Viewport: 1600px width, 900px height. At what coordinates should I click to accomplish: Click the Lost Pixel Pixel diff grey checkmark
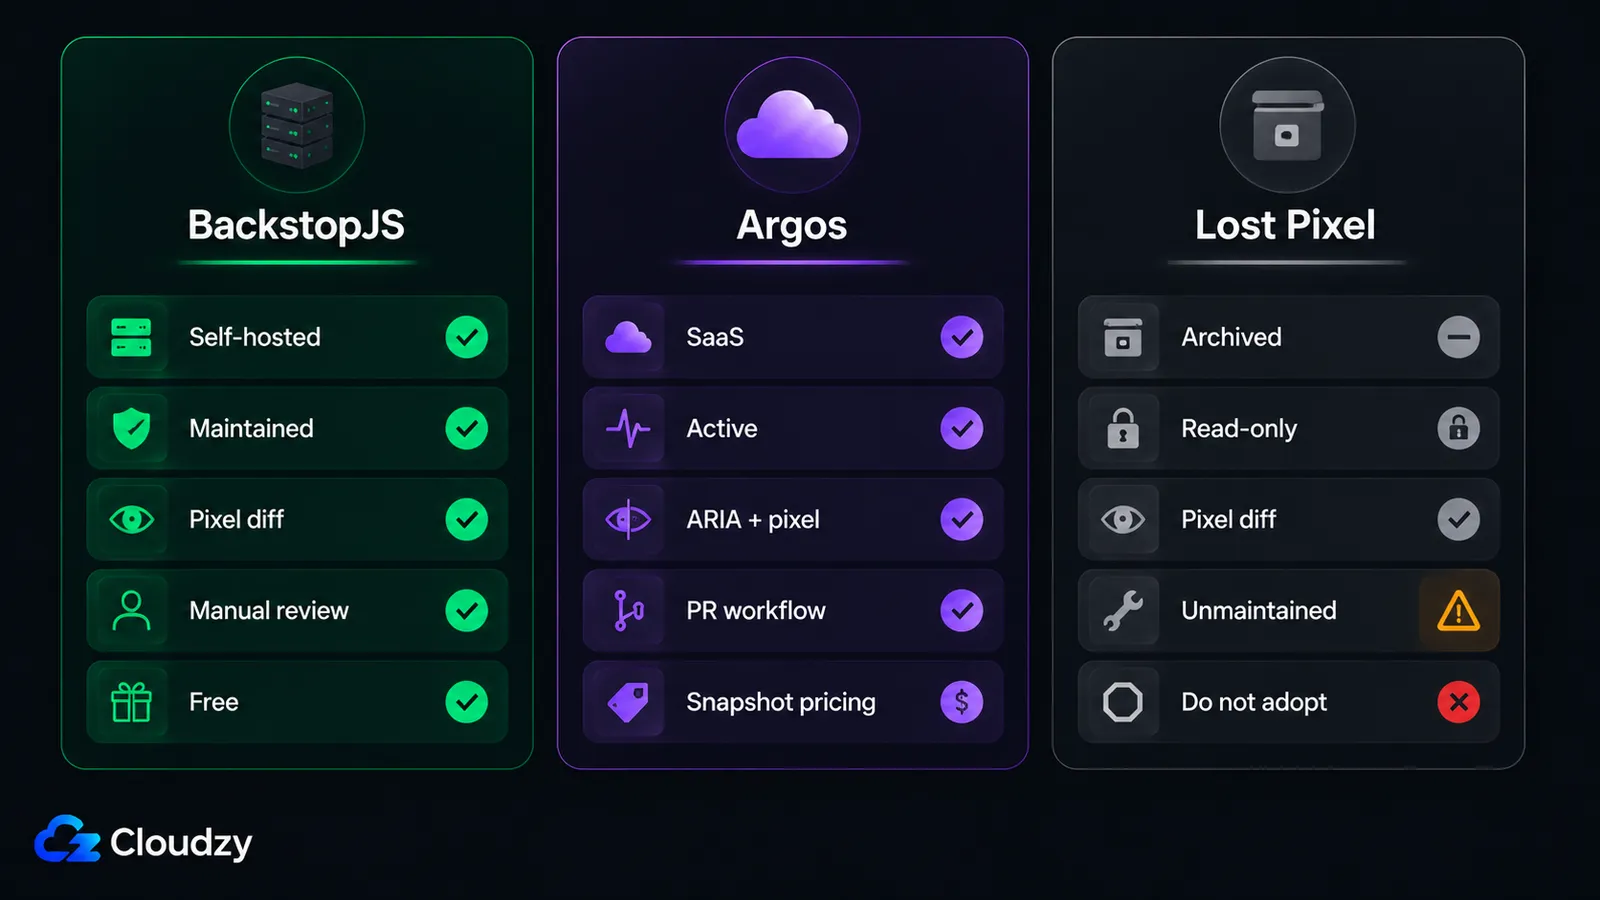[x=1459, y=519]
